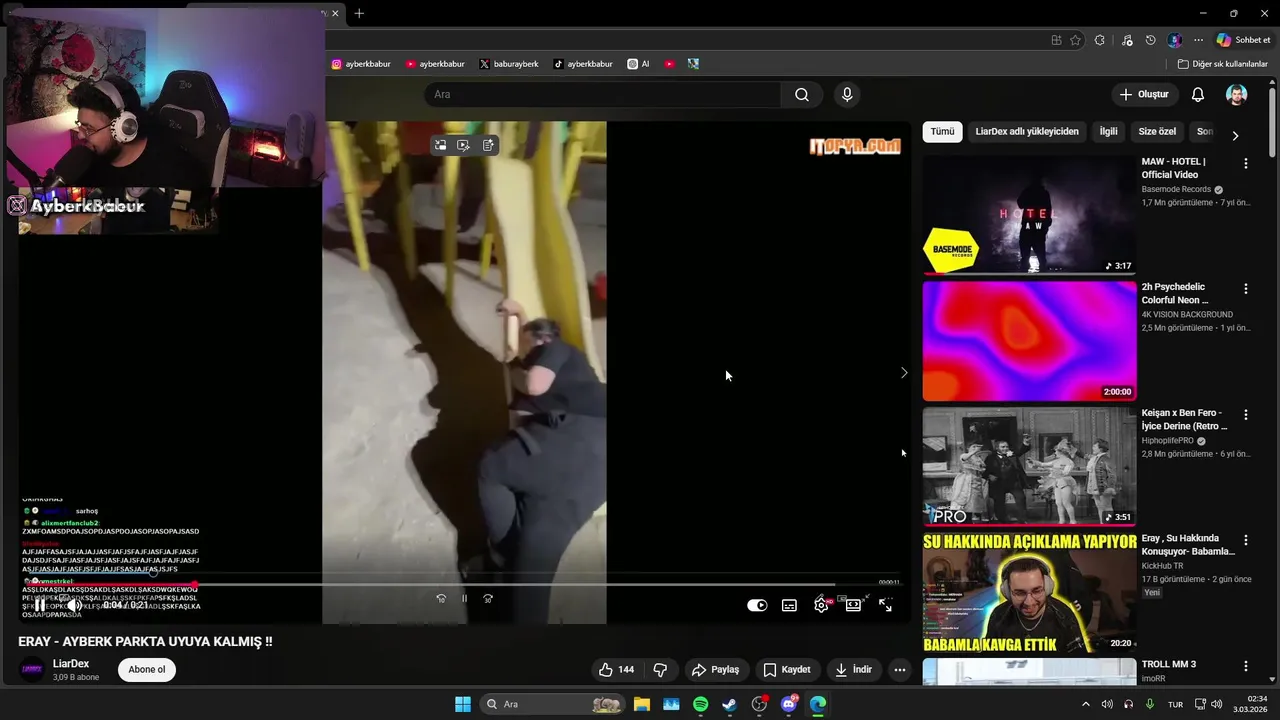Mute the video with the speaker icon
Viewport: 1280px width, 720px height.
tap(74, 605)
